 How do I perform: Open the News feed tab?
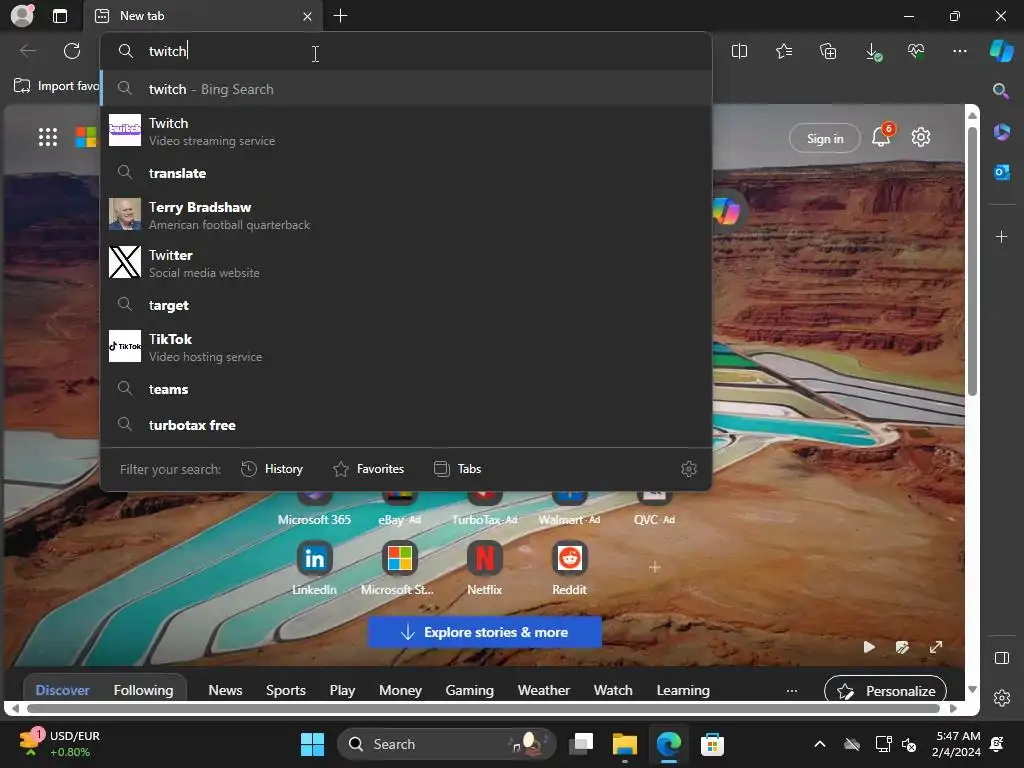click(x=225, y=690)
